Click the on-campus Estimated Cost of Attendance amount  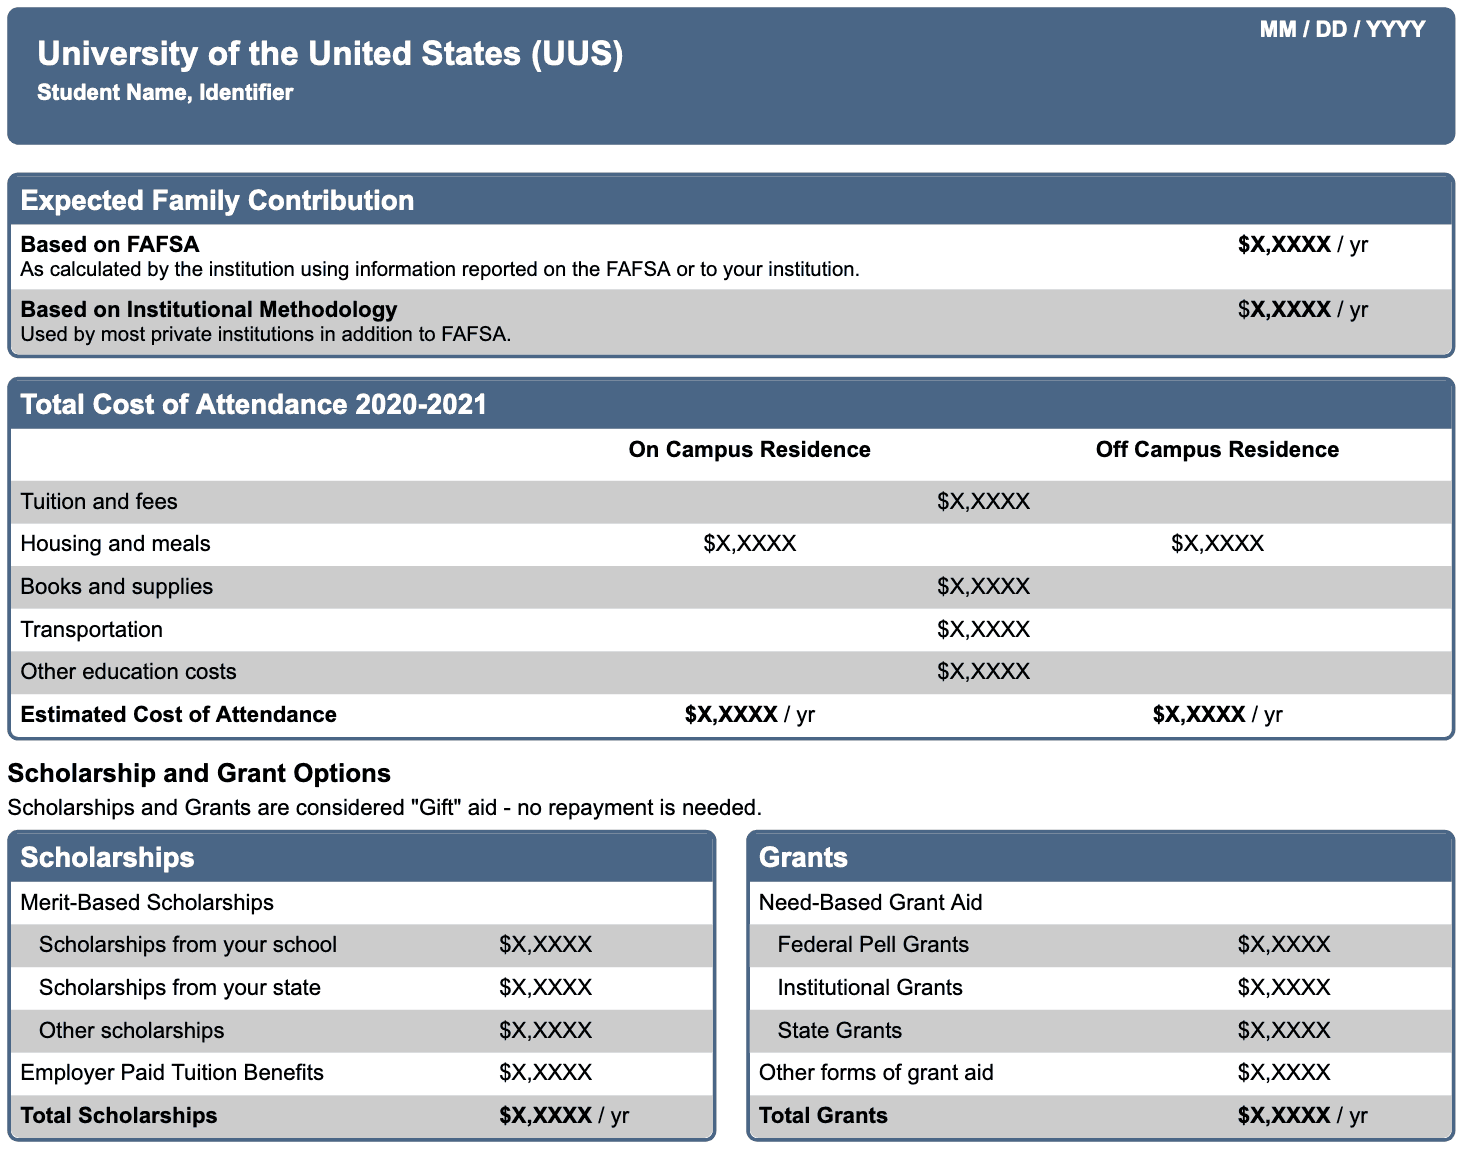749,715
